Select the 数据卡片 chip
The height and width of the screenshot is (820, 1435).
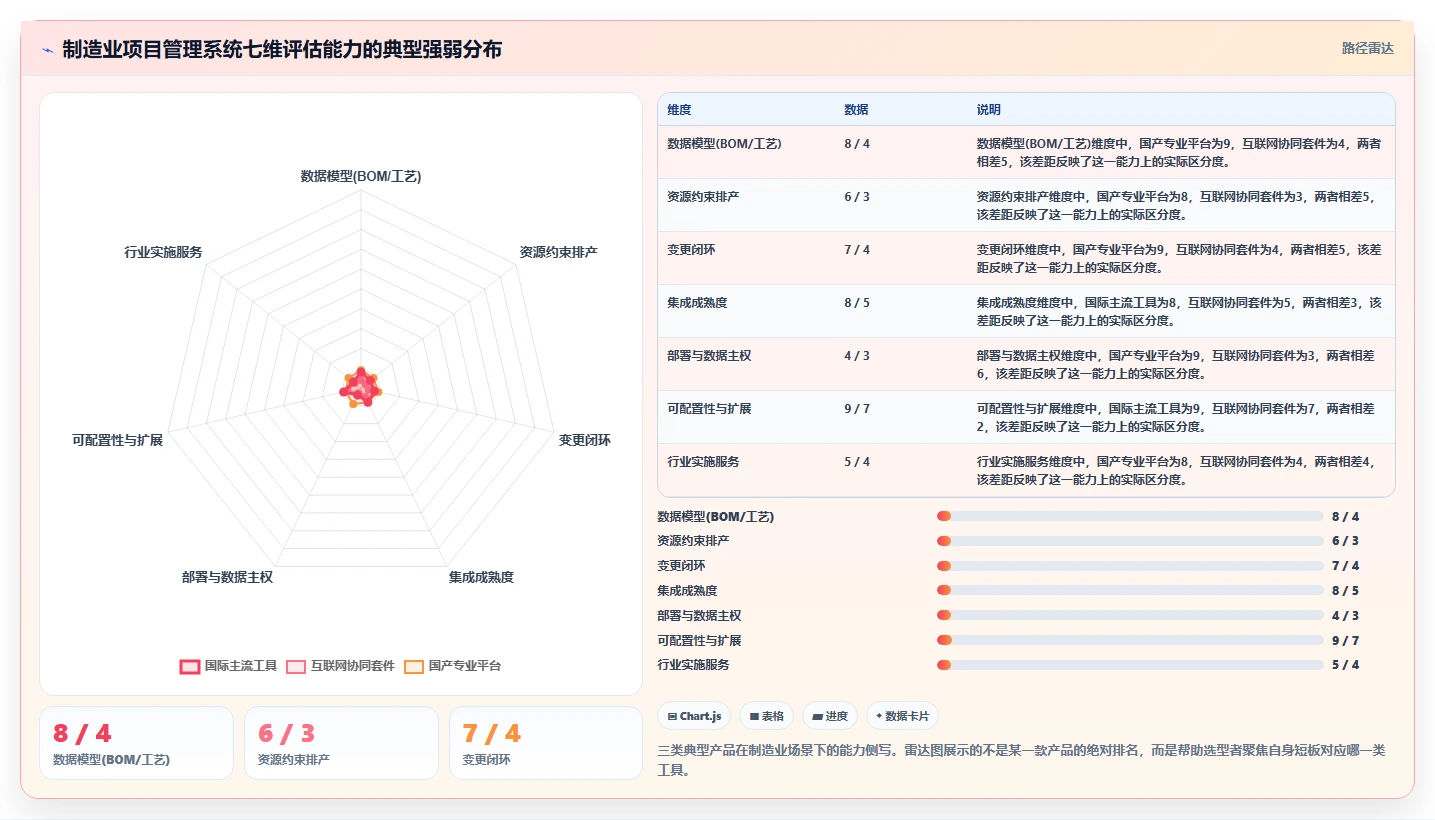click(902, 716)
